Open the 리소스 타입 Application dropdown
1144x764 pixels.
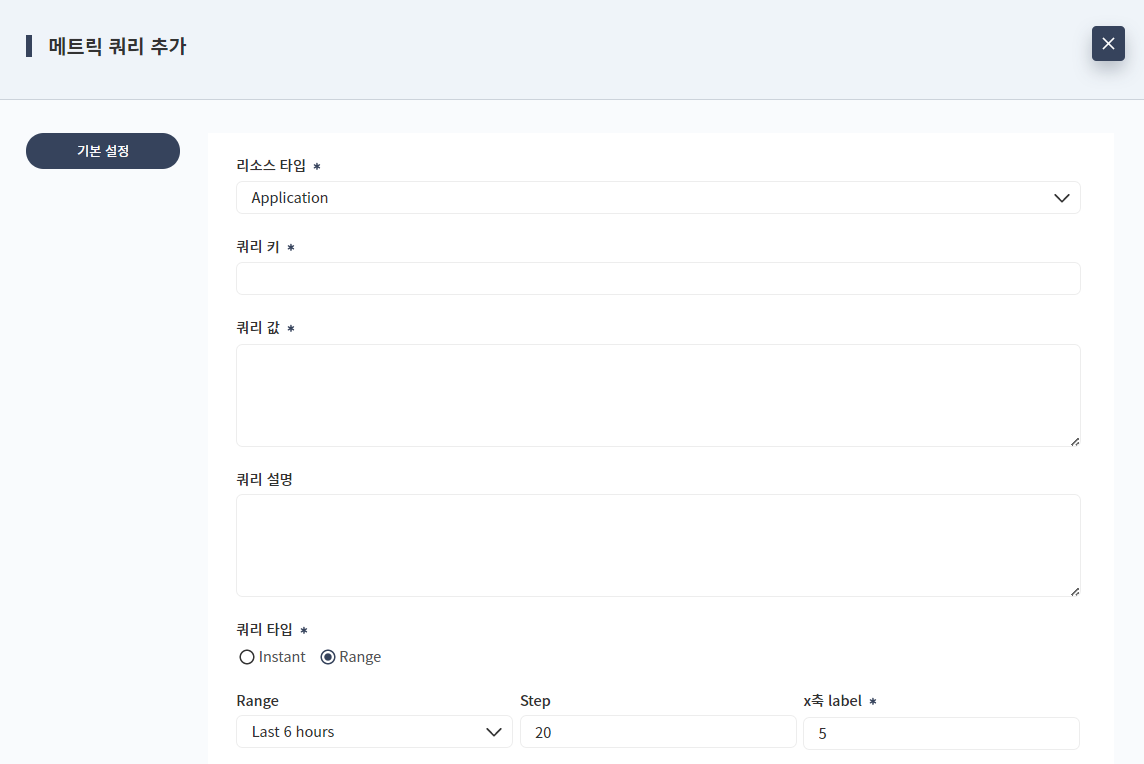point(658,198)
